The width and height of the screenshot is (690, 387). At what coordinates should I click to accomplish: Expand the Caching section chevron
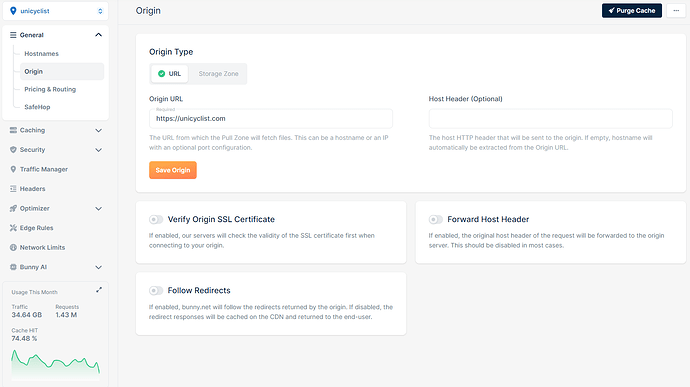click(99, 130)
